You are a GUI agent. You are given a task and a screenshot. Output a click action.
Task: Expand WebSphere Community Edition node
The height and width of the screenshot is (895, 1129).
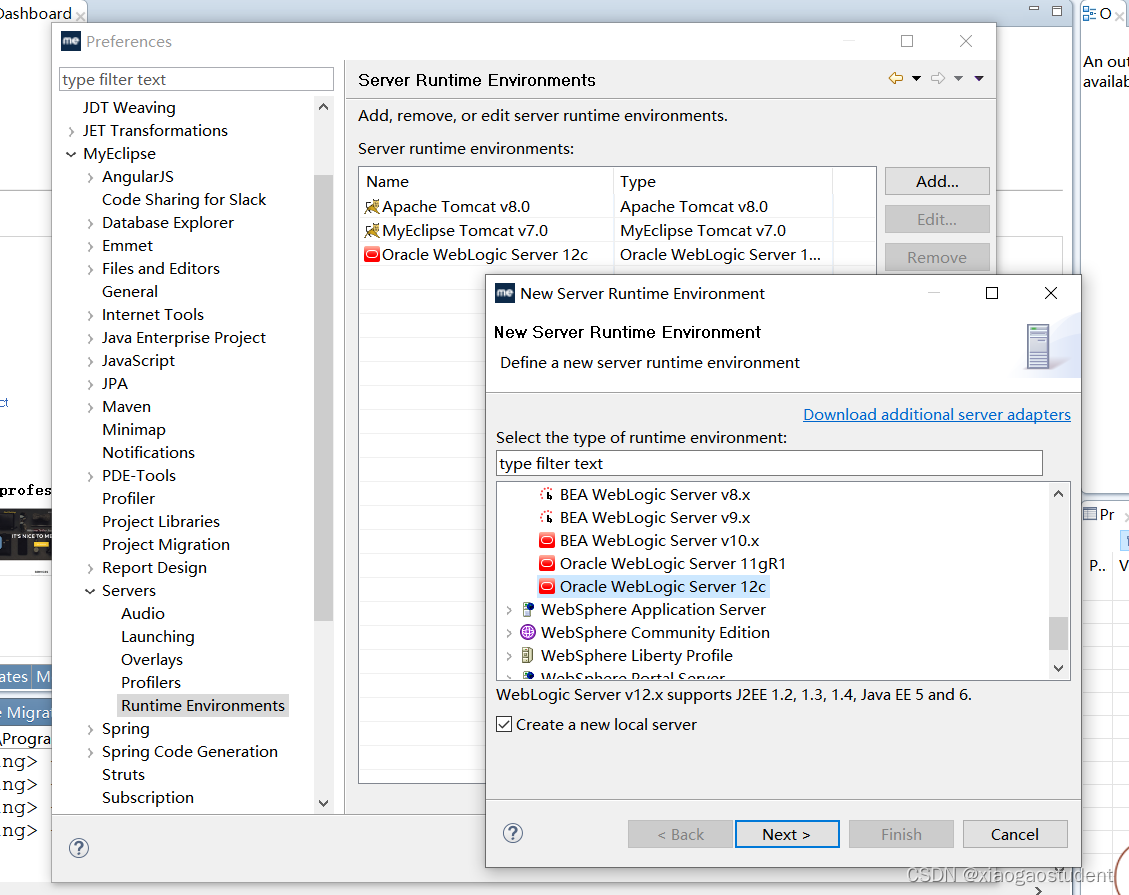[509, 633]
